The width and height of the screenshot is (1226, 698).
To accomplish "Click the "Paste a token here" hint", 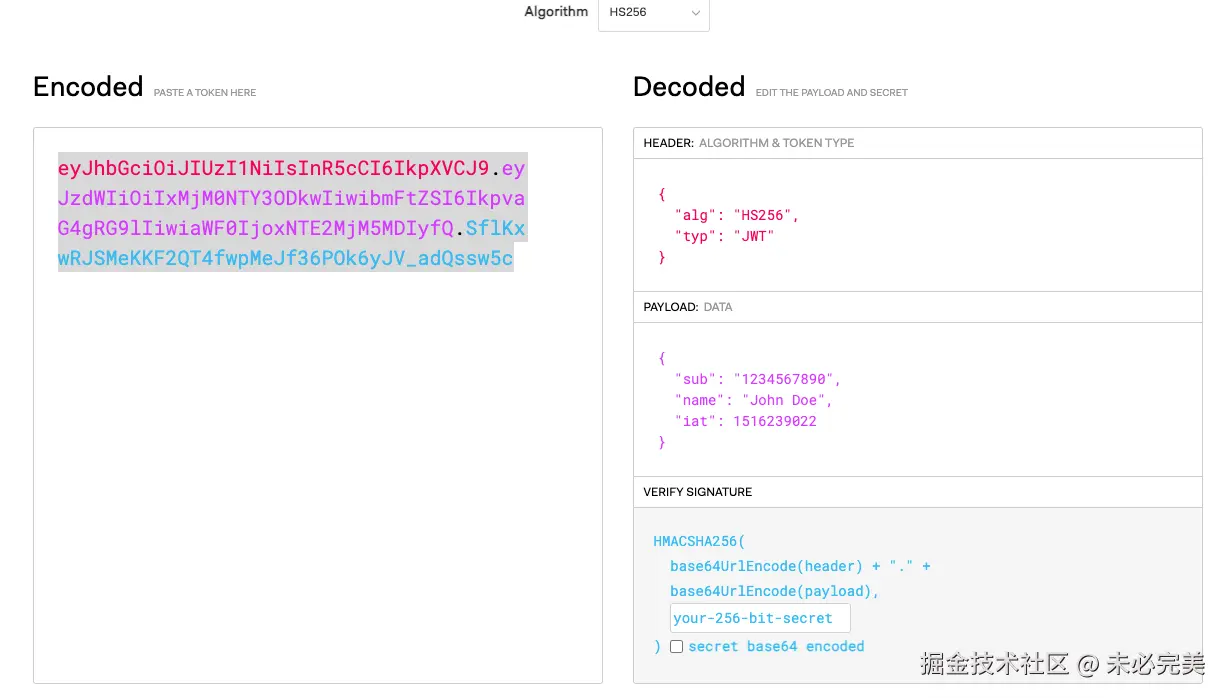I will [x=205, y=93].
